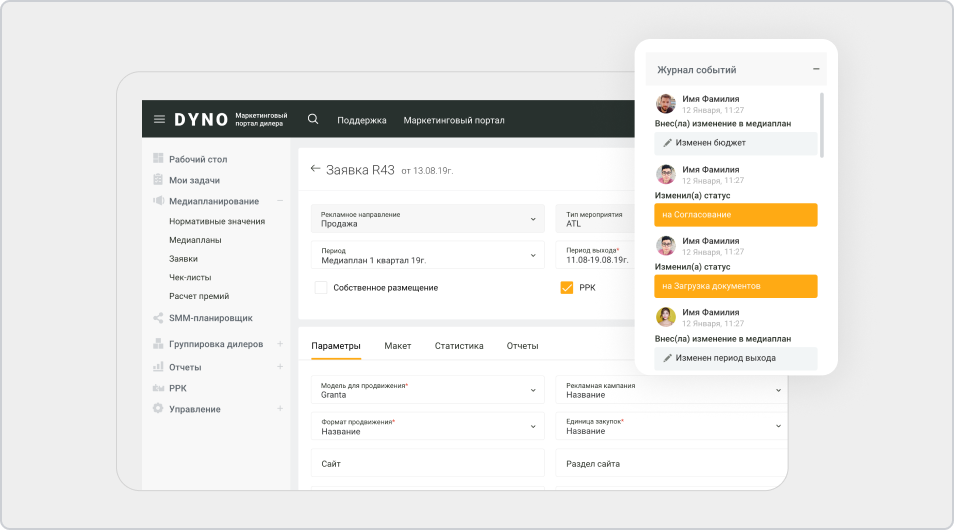Open the hamburger menu icon
Image resolution: width=954 pixels, height=530 pixels.
(159, 119)
